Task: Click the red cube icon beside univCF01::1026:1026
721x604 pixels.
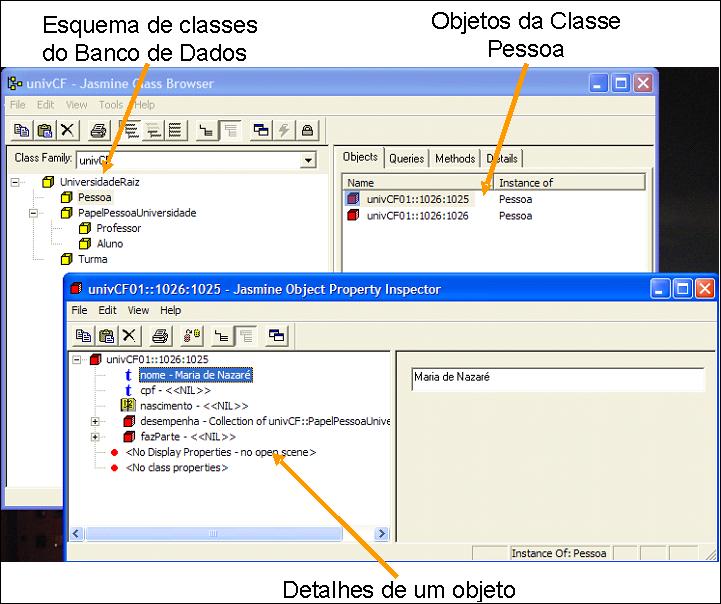Action: 352,215
